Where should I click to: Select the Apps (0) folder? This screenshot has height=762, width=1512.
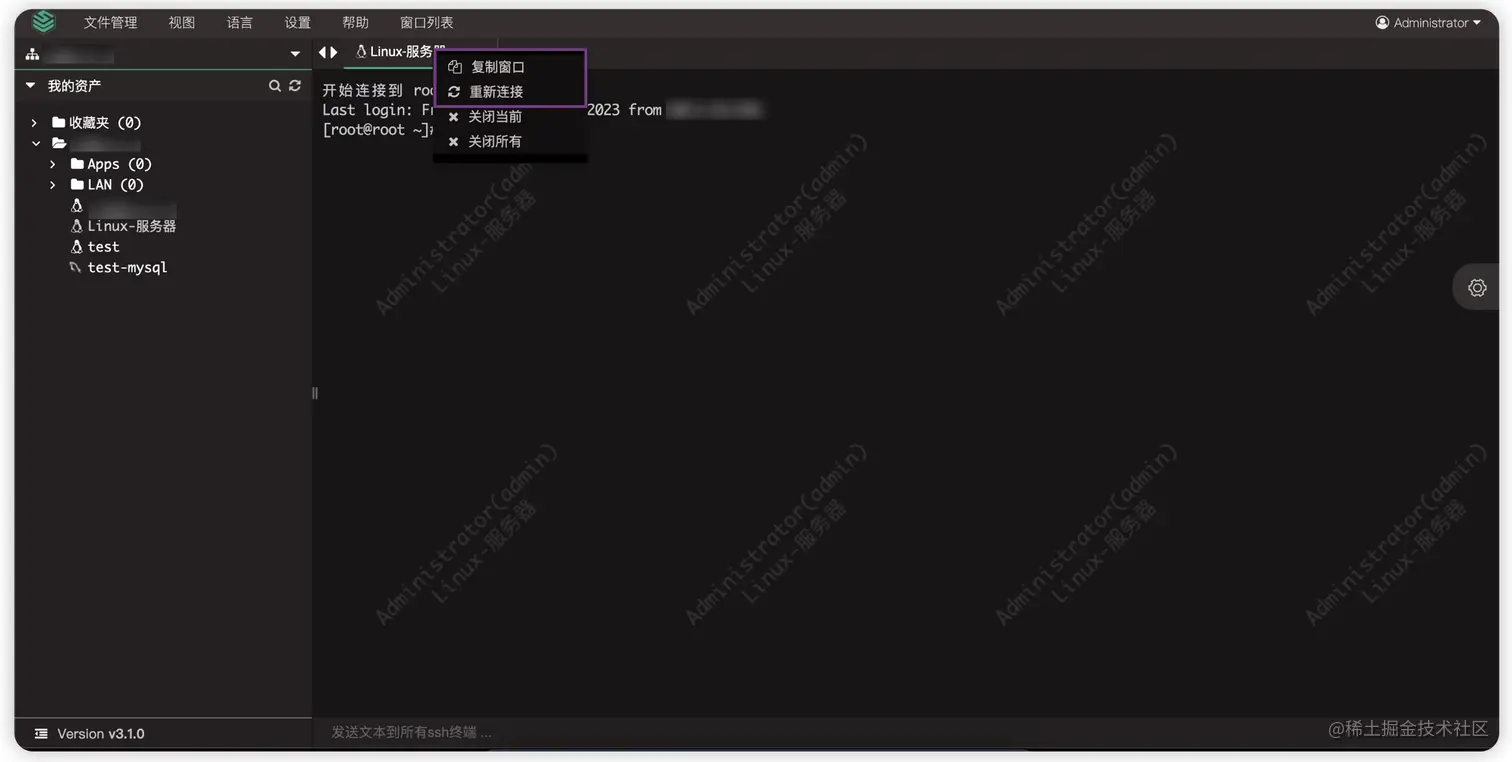coord(111,164)
